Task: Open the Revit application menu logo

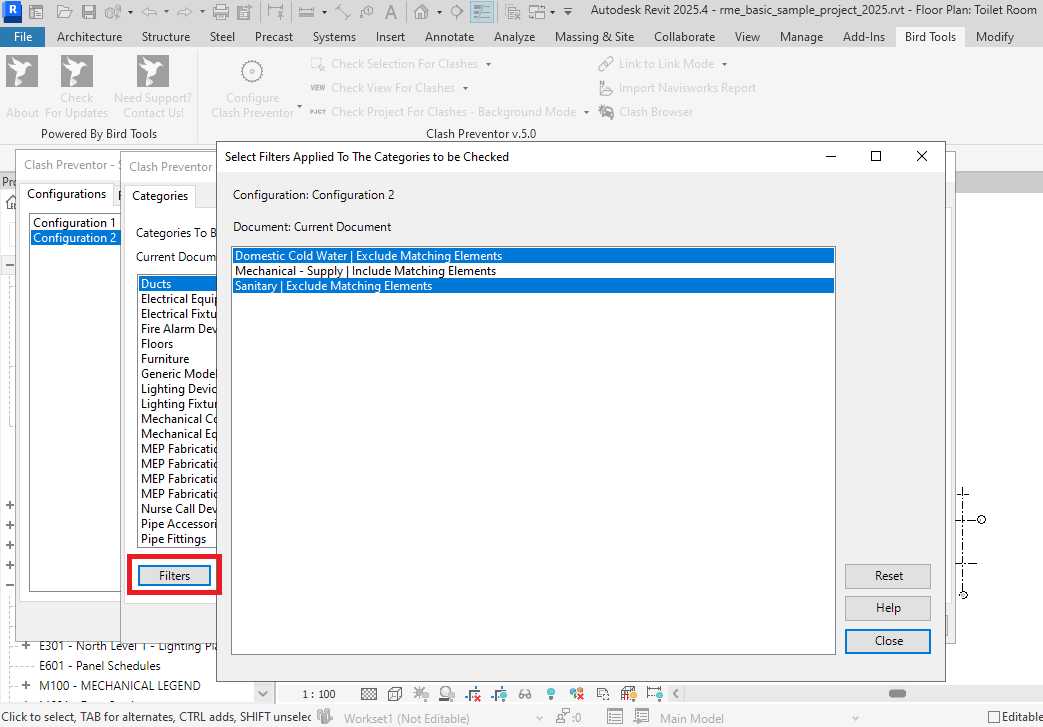Action: (x=13, y=11)
